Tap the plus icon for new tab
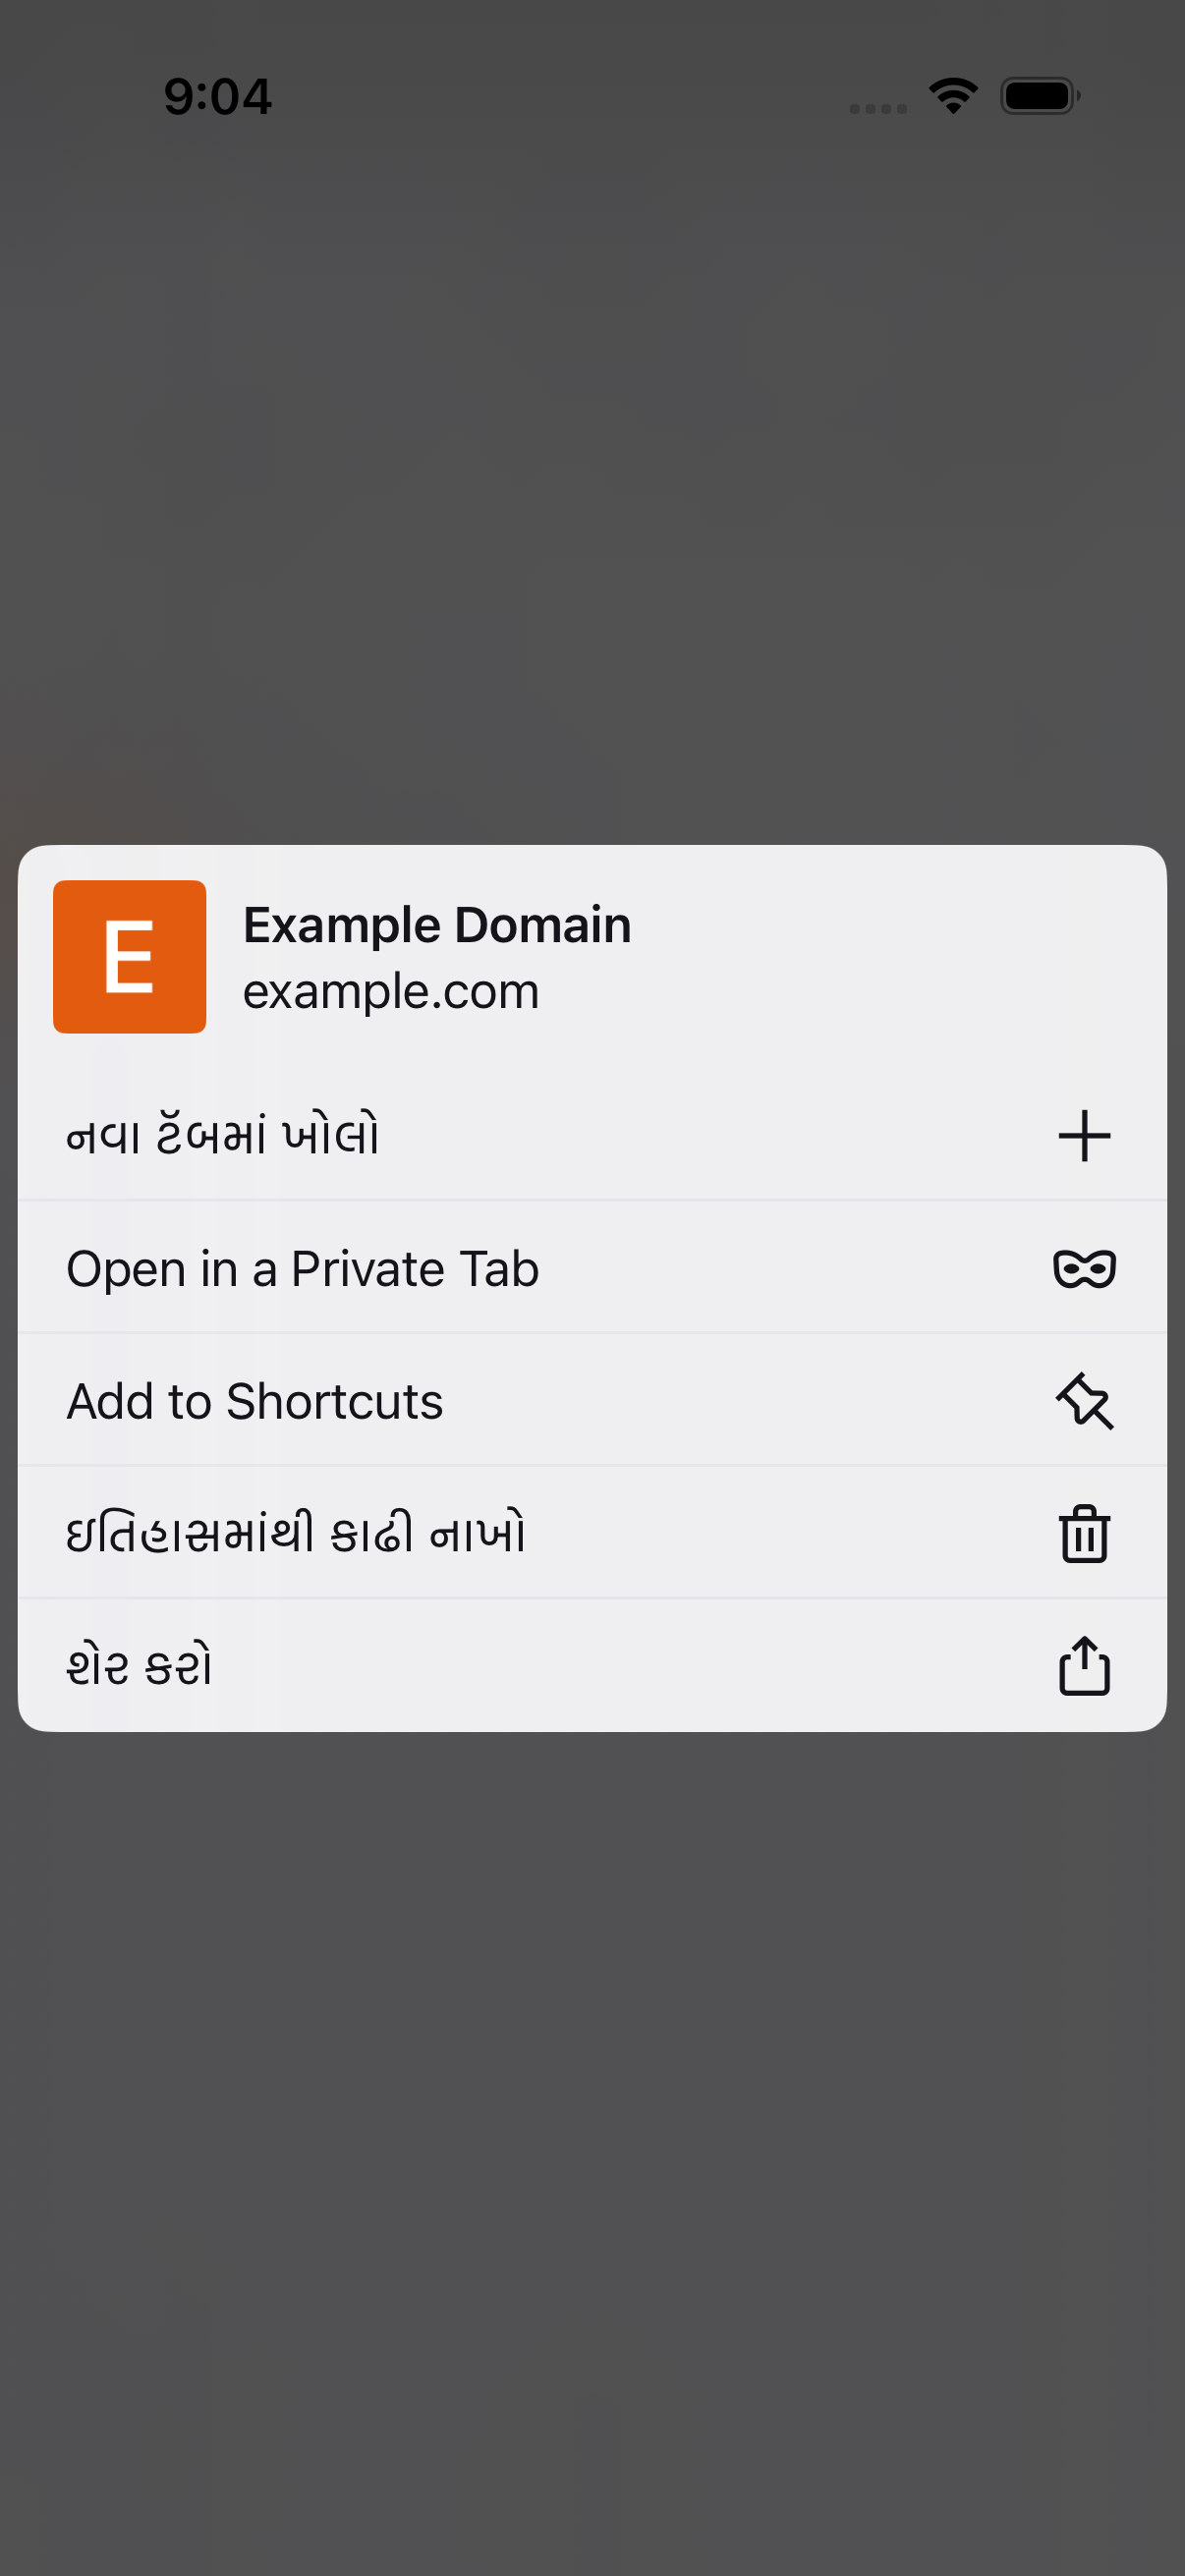The height and width of the screenshot is (2576, 1185). (1084, 1136)
